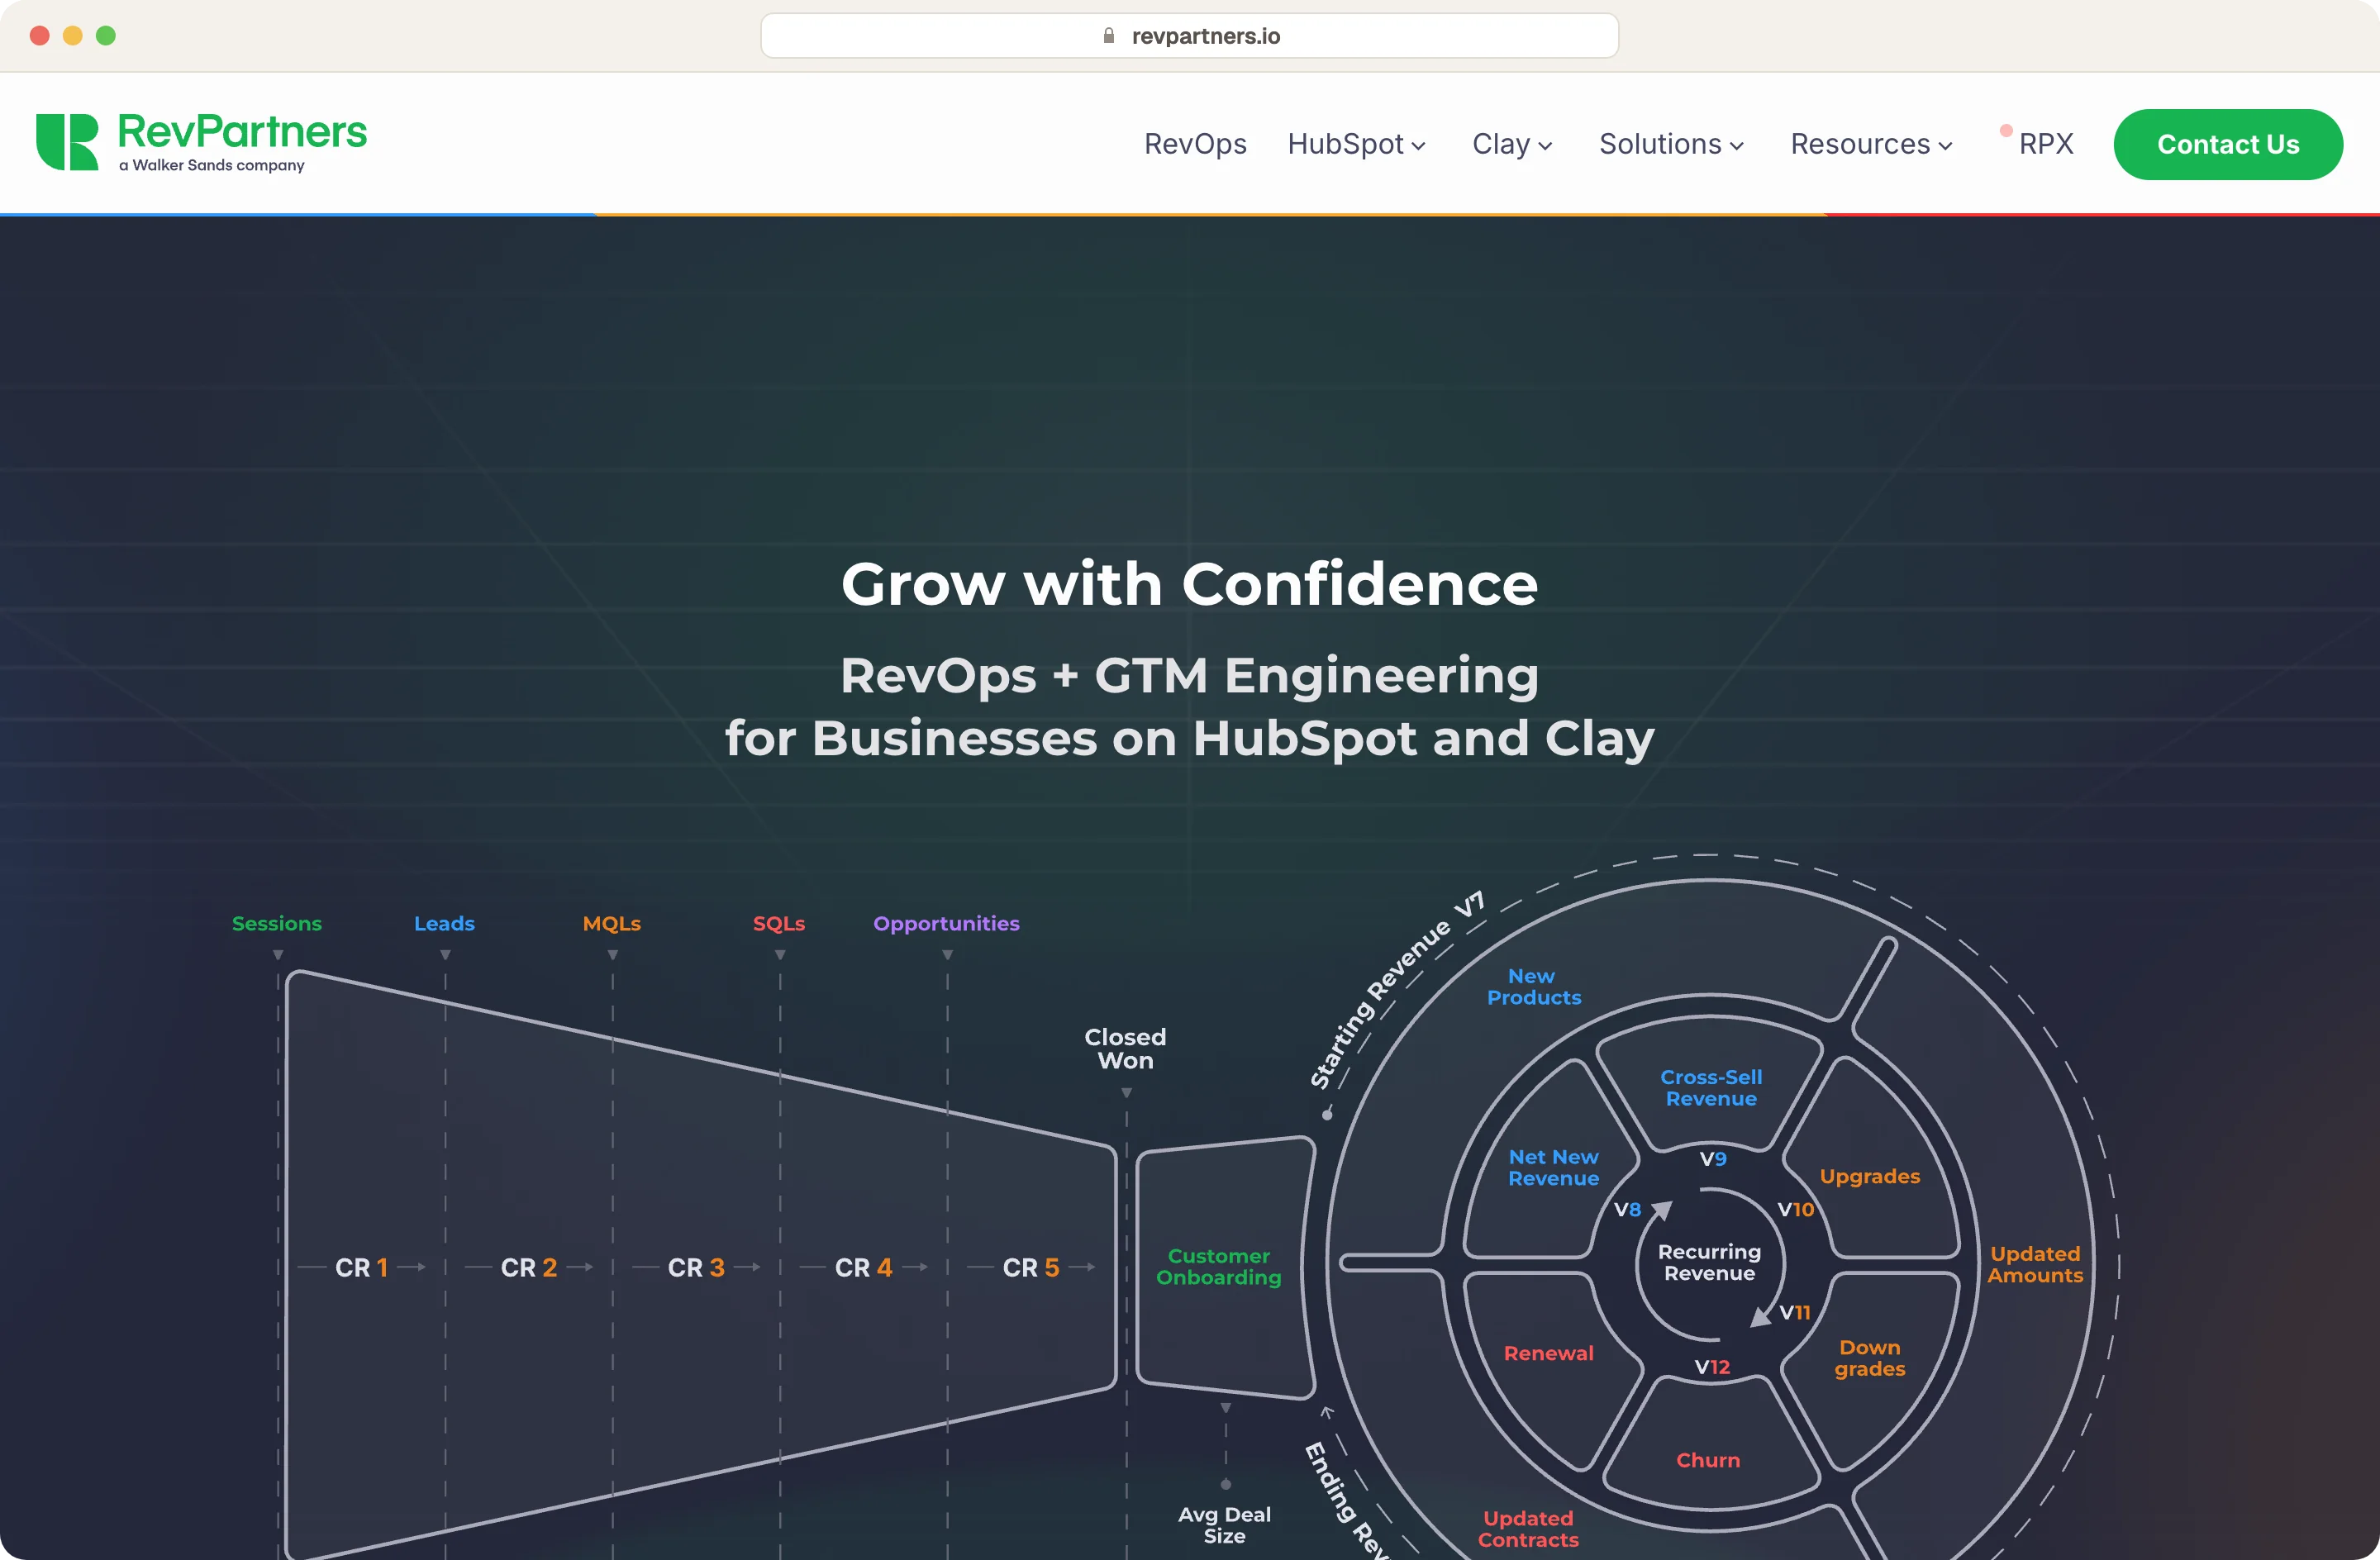Click the CR 4 conversion label
This screenshot has height=1560, width=2380.
click(863, 1267)
